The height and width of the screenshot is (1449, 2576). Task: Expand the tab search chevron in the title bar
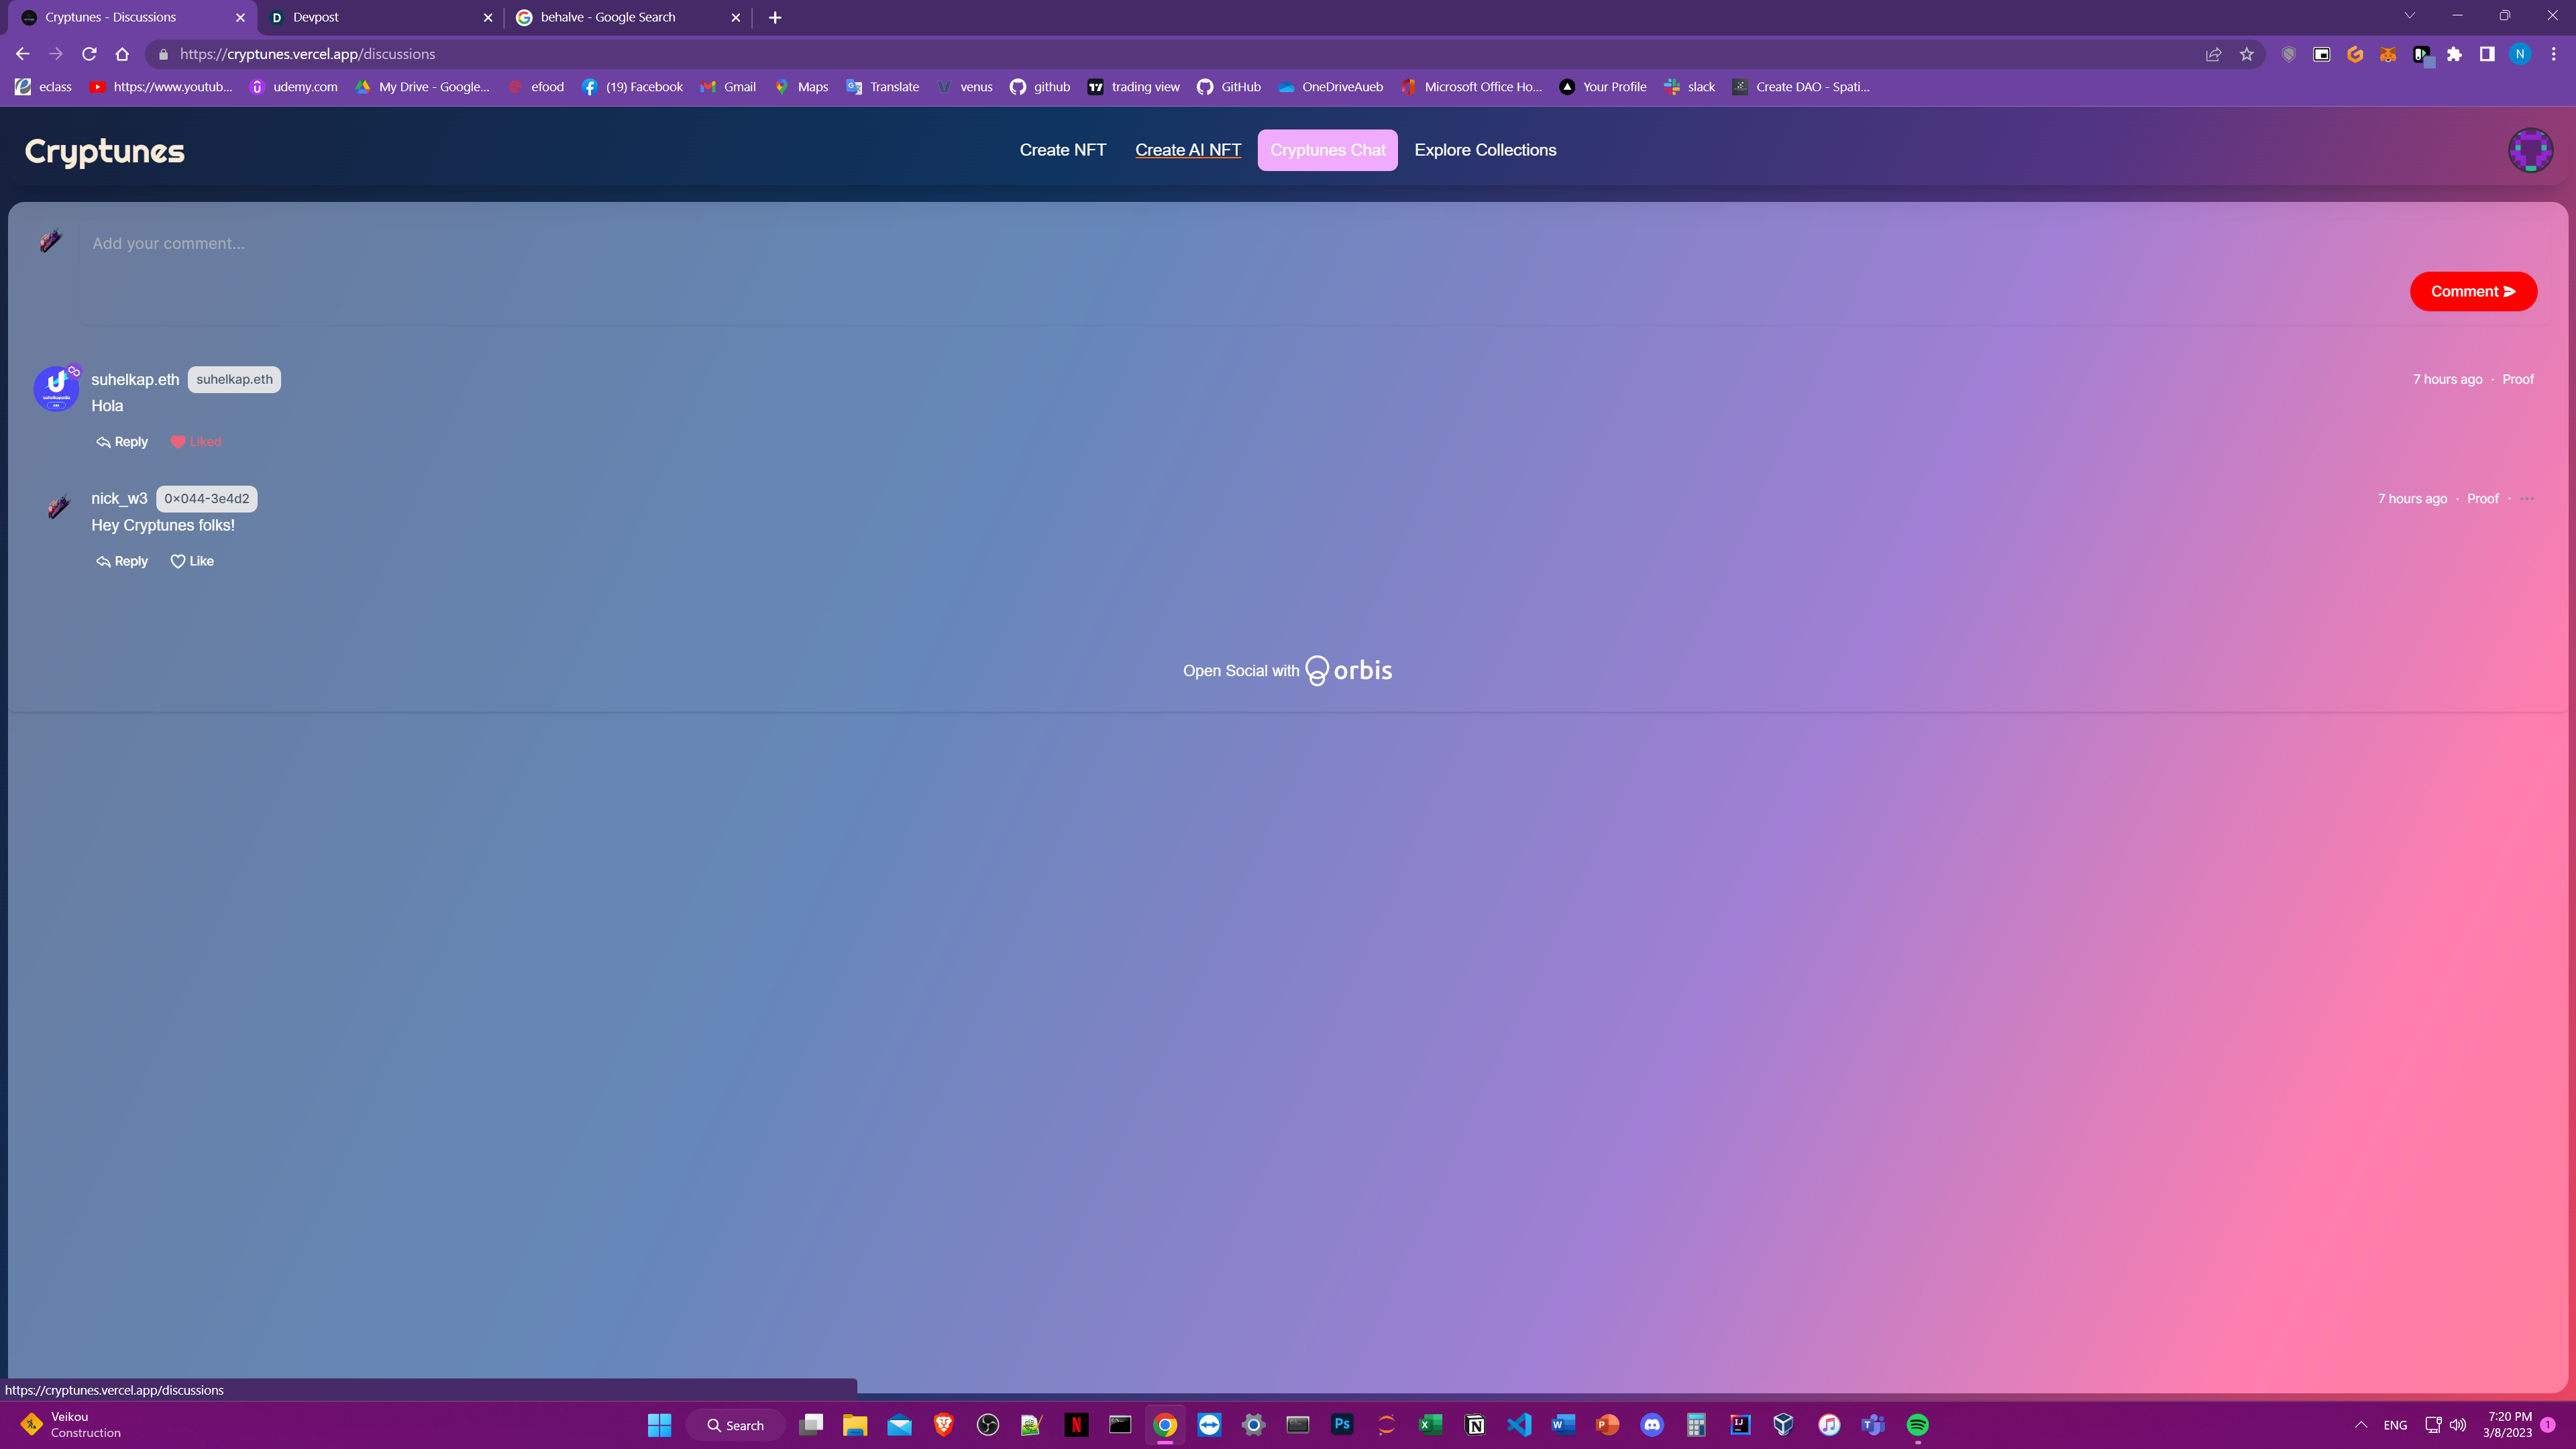tap(2409, 16)
